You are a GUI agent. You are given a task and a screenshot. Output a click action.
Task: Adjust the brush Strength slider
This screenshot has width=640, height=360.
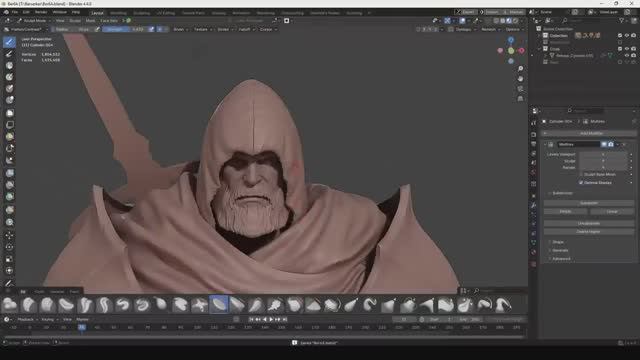click(124, 29)
